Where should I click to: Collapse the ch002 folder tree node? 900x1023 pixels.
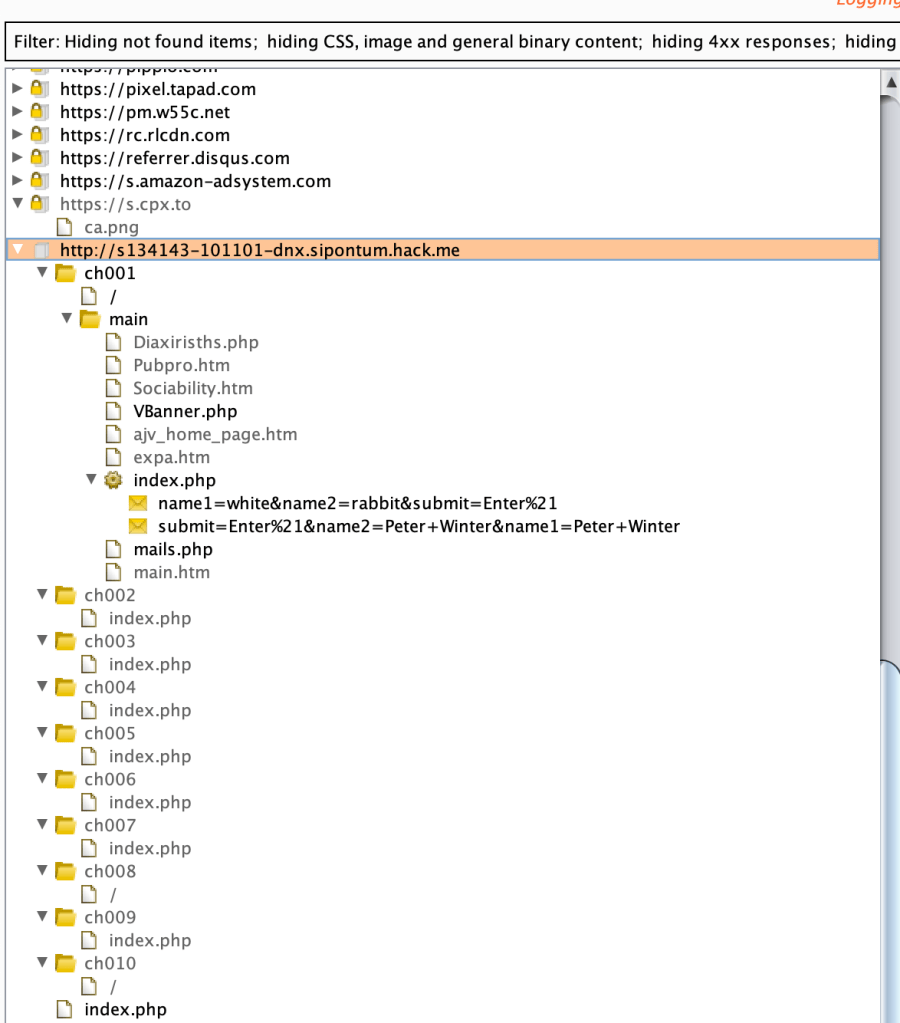point(42,596)
